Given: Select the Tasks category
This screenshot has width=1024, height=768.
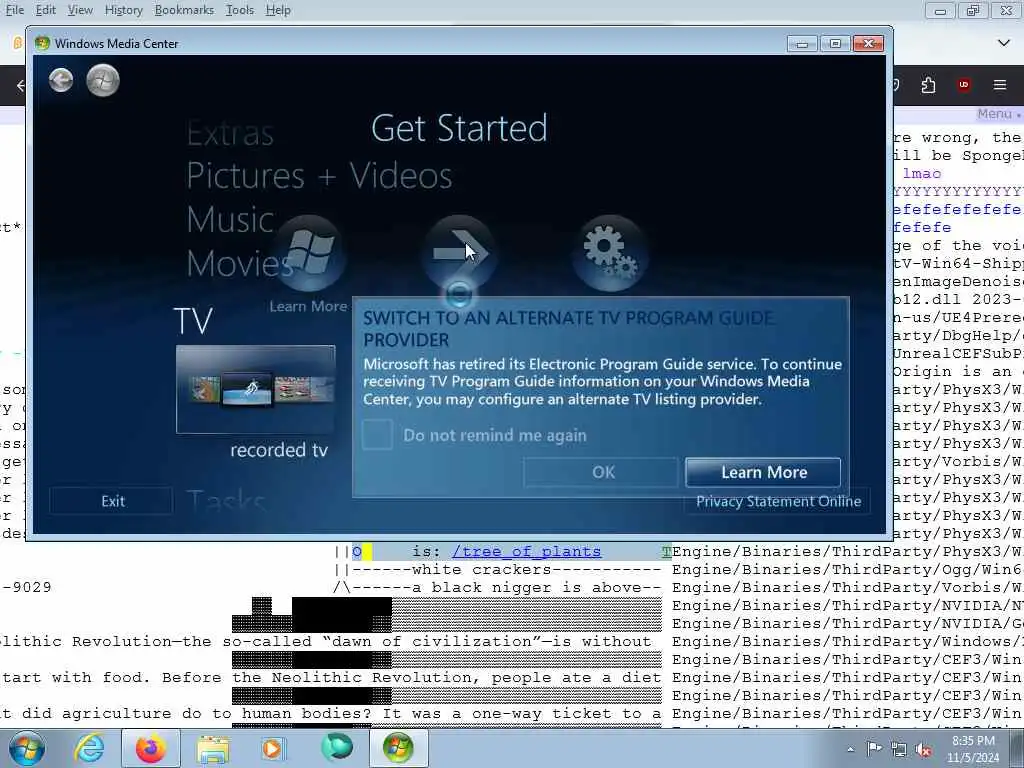Looking at the screenshot, I should coord(226,501).
